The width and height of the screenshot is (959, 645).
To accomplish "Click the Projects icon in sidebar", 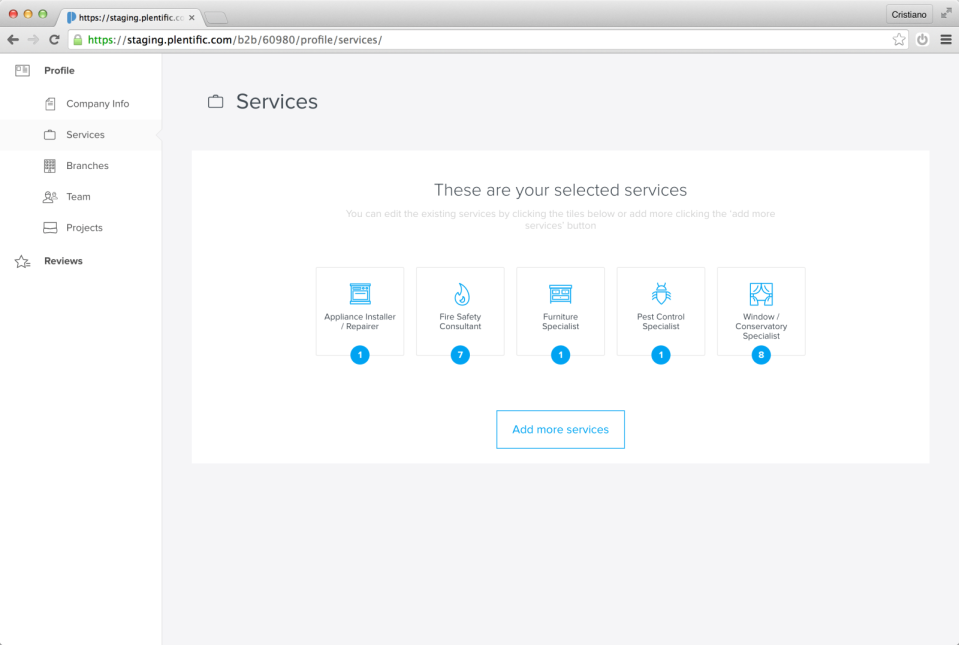I will pyautogui.click(x=50, y=227).
